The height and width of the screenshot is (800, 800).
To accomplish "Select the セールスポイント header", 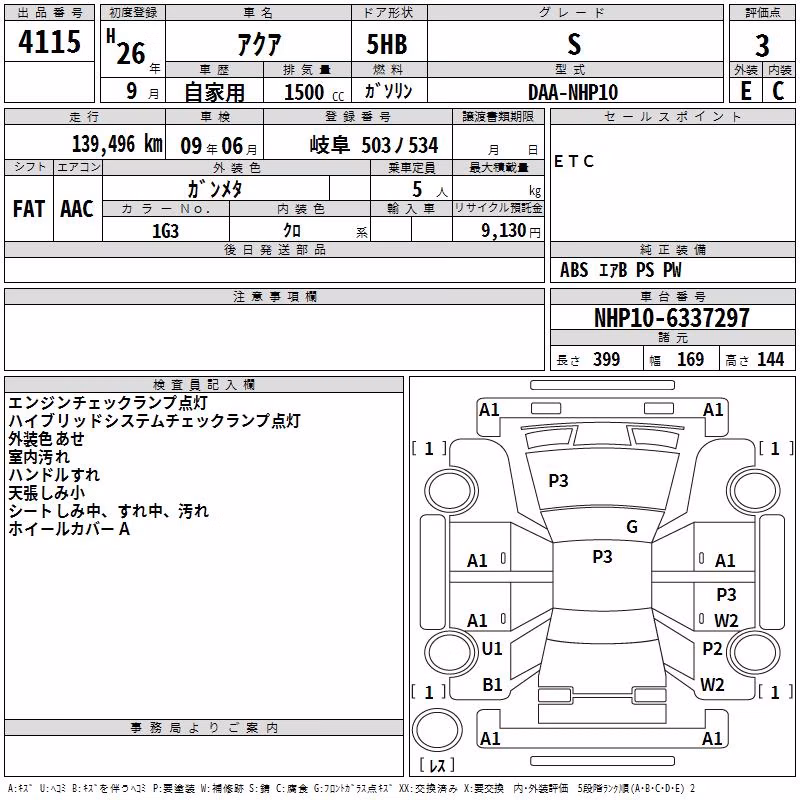I will 673,116.
